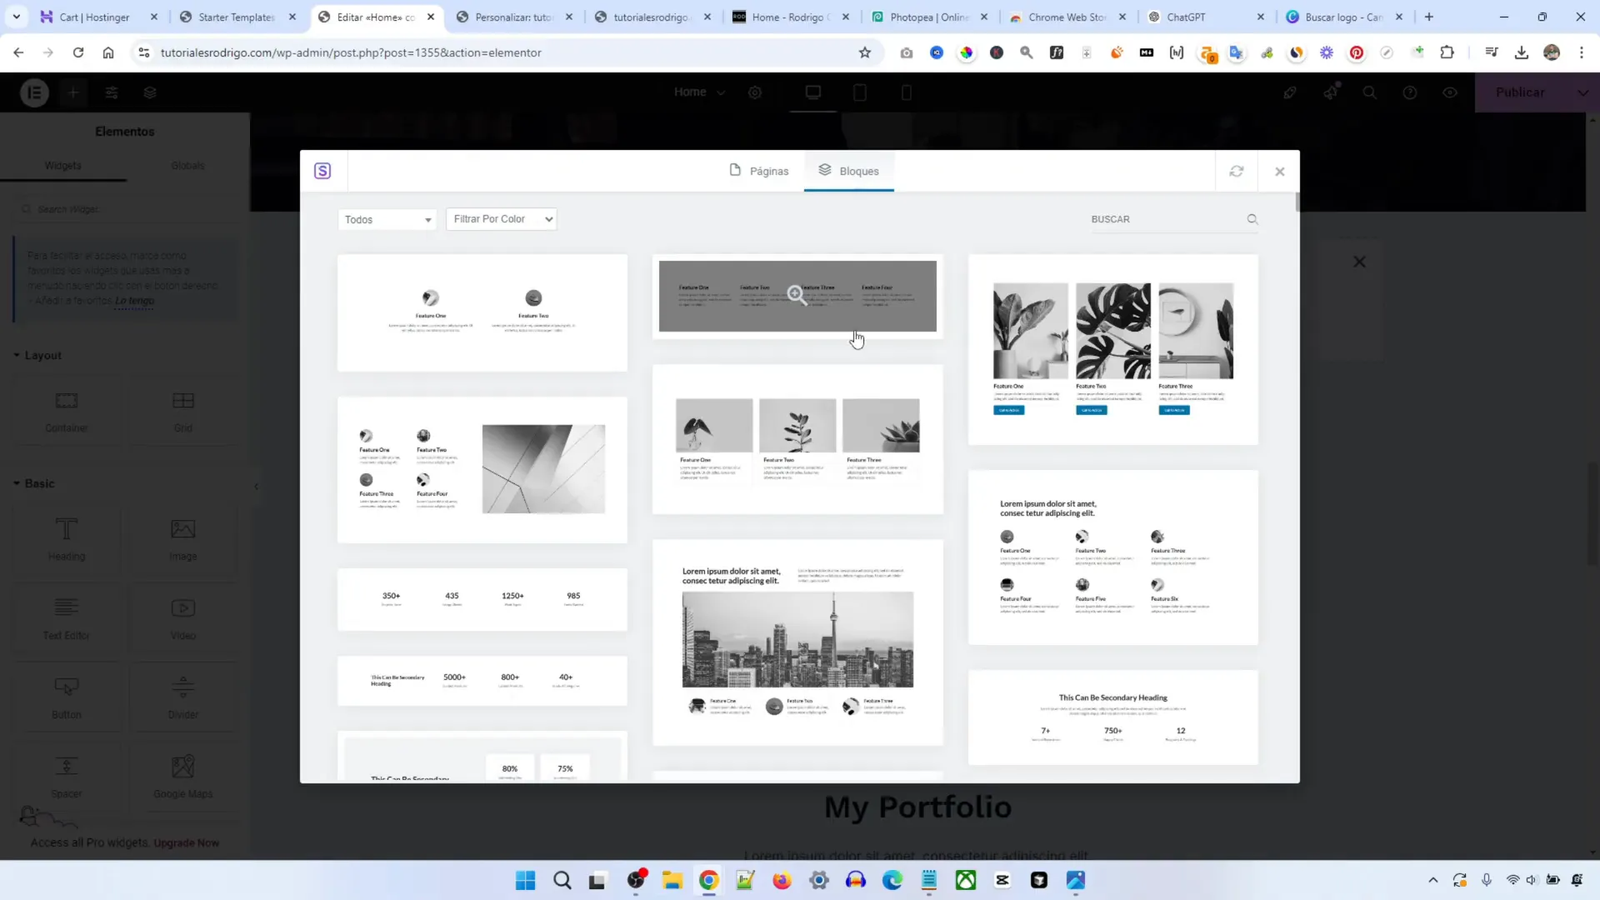This screenshot has height=900, width=1600.
Task: Click the Publicar button
Action: pos(1520,92)
